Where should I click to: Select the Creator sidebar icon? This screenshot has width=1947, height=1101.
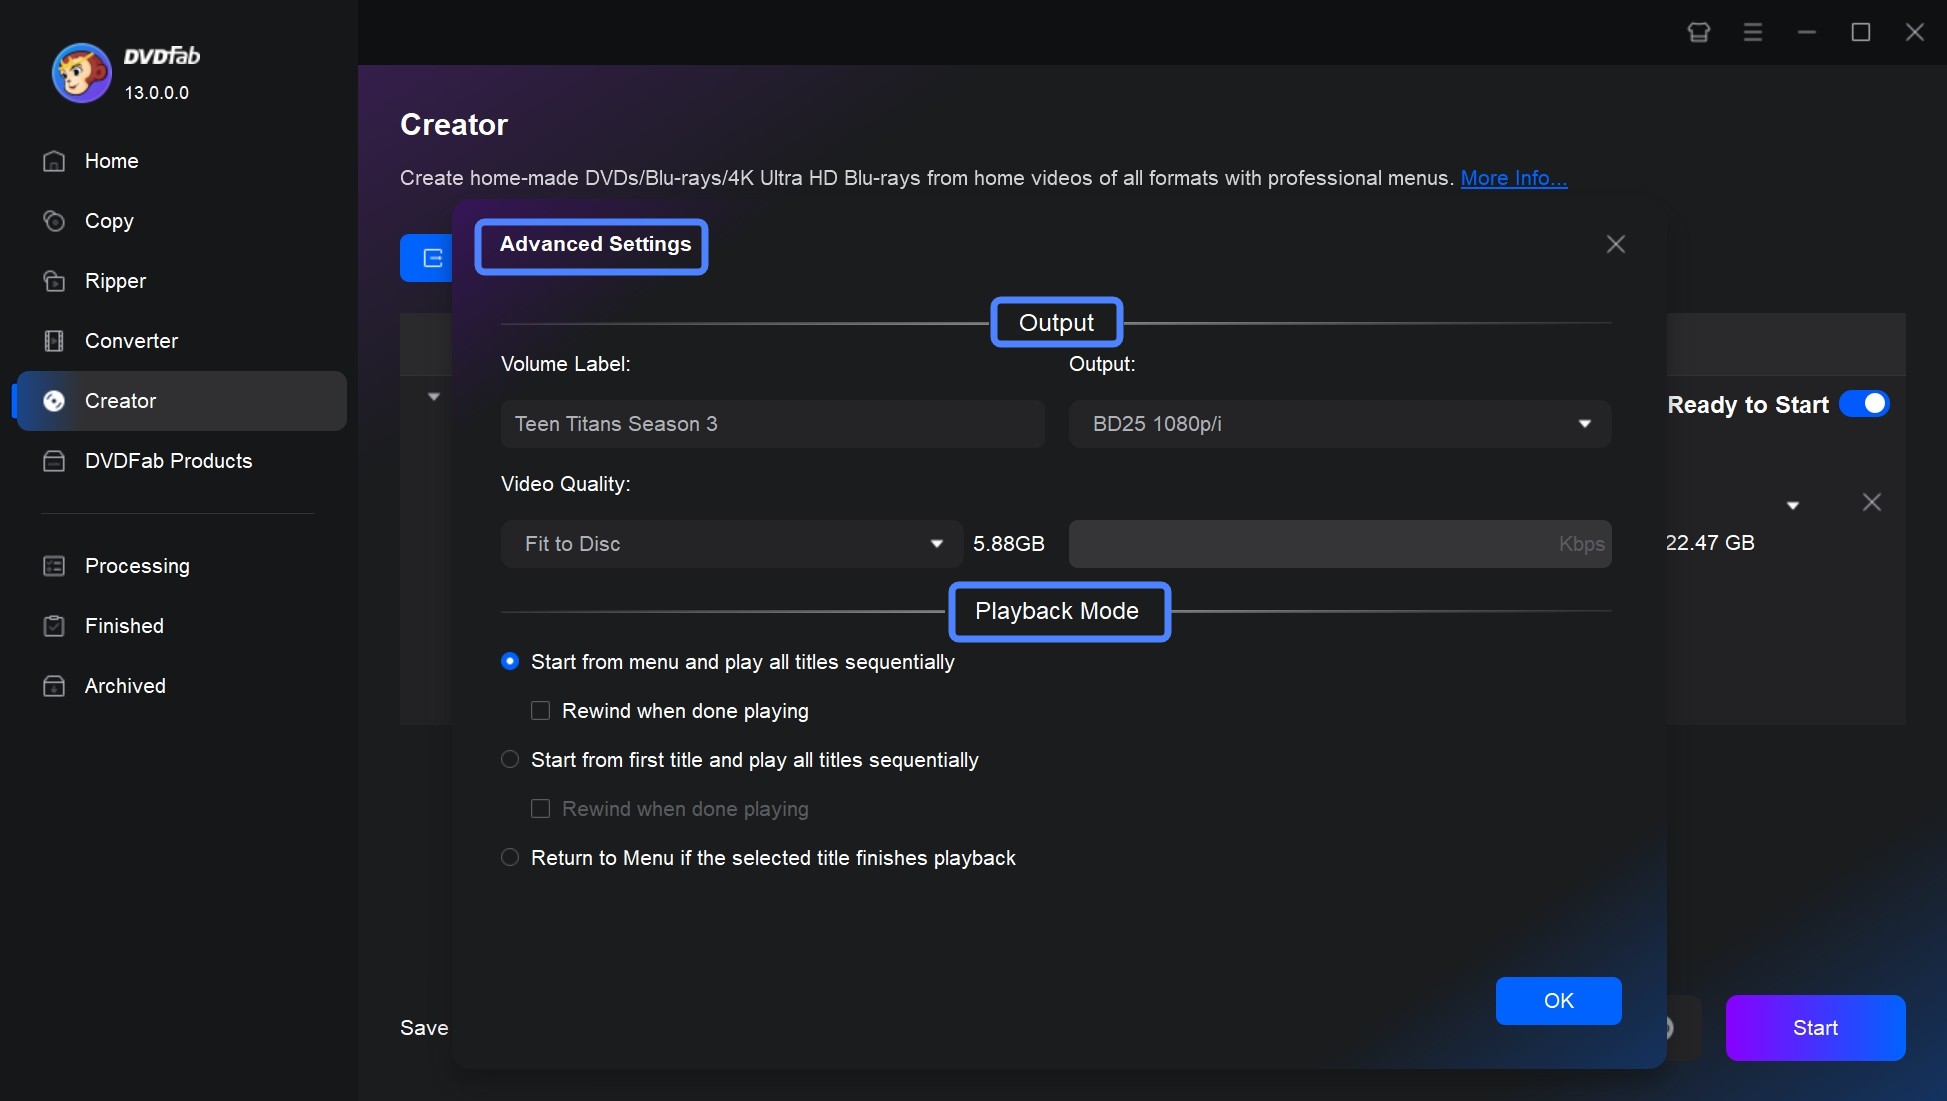[53, 400]
